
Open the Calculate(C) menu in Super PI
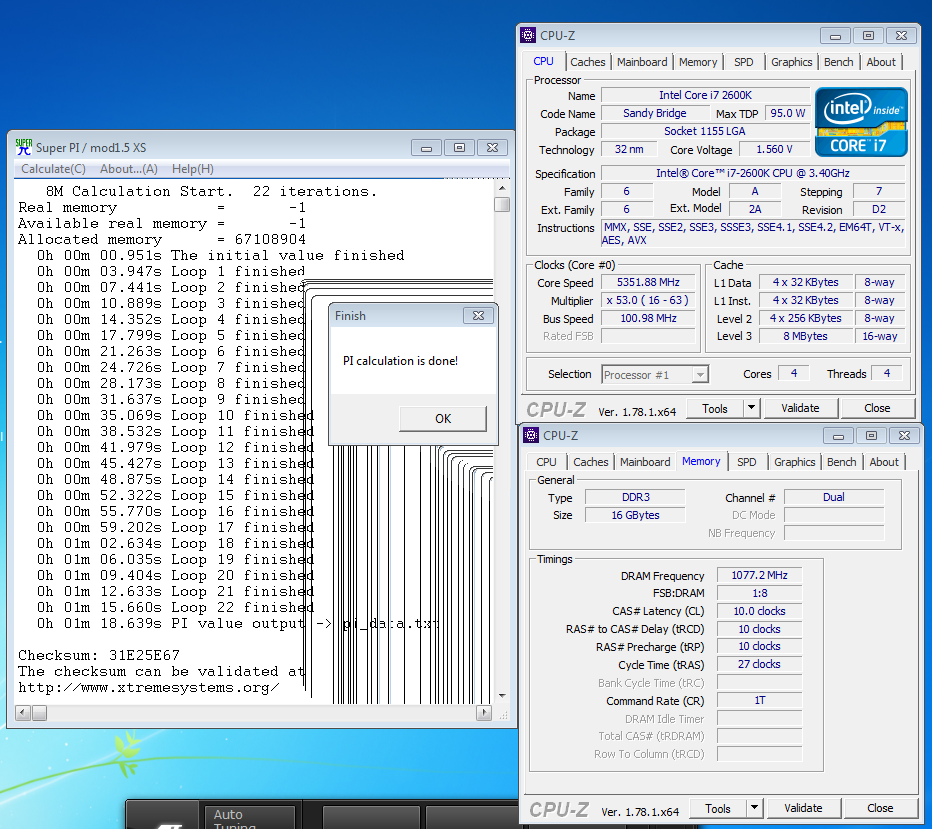point(53,169)
